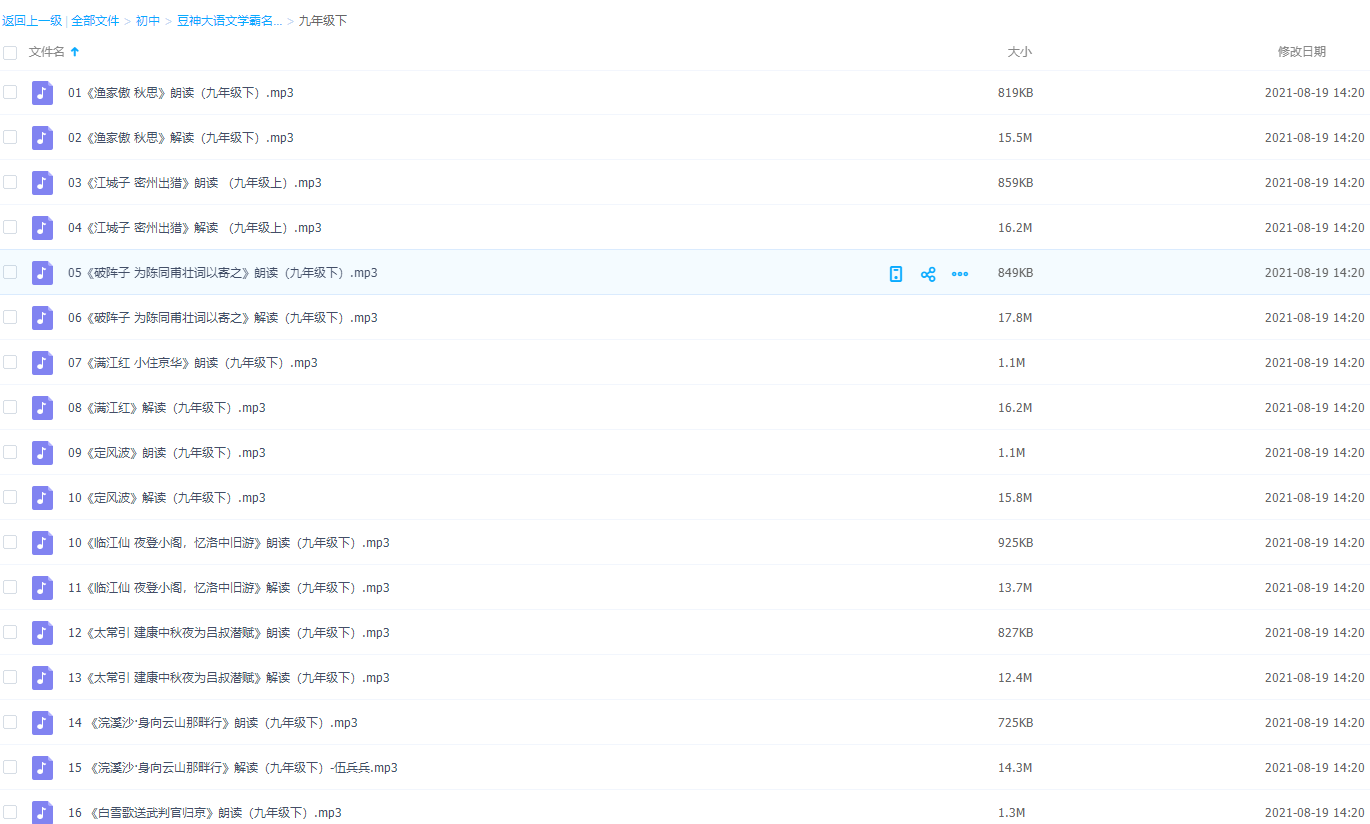Click music icon for 12 太常引 朗读
1370x824 pixels.
coord(42,633)
